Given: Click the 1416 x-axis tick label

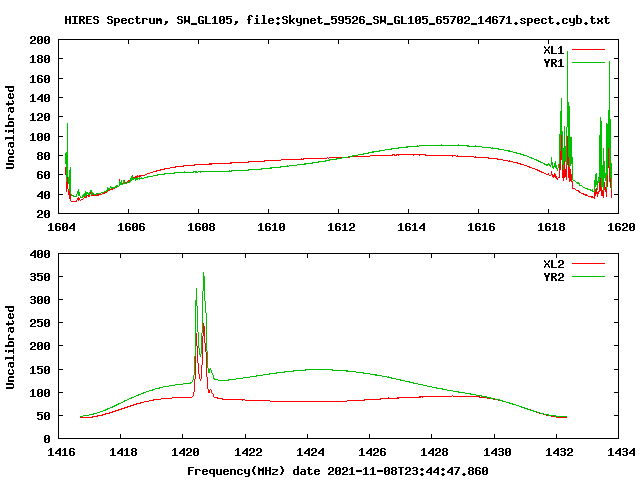Looking at the screenshot, I should tap(61, 452).
